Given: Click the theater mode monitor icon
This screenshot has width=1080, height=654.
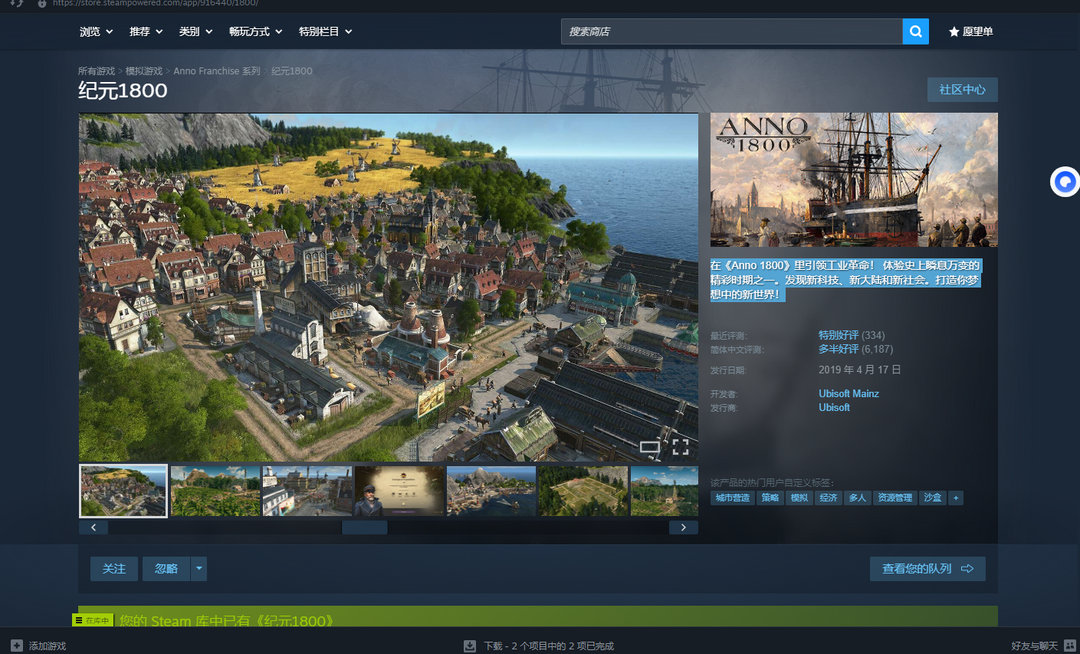Looking at the screenshot, I should click(x=650, y=447).
